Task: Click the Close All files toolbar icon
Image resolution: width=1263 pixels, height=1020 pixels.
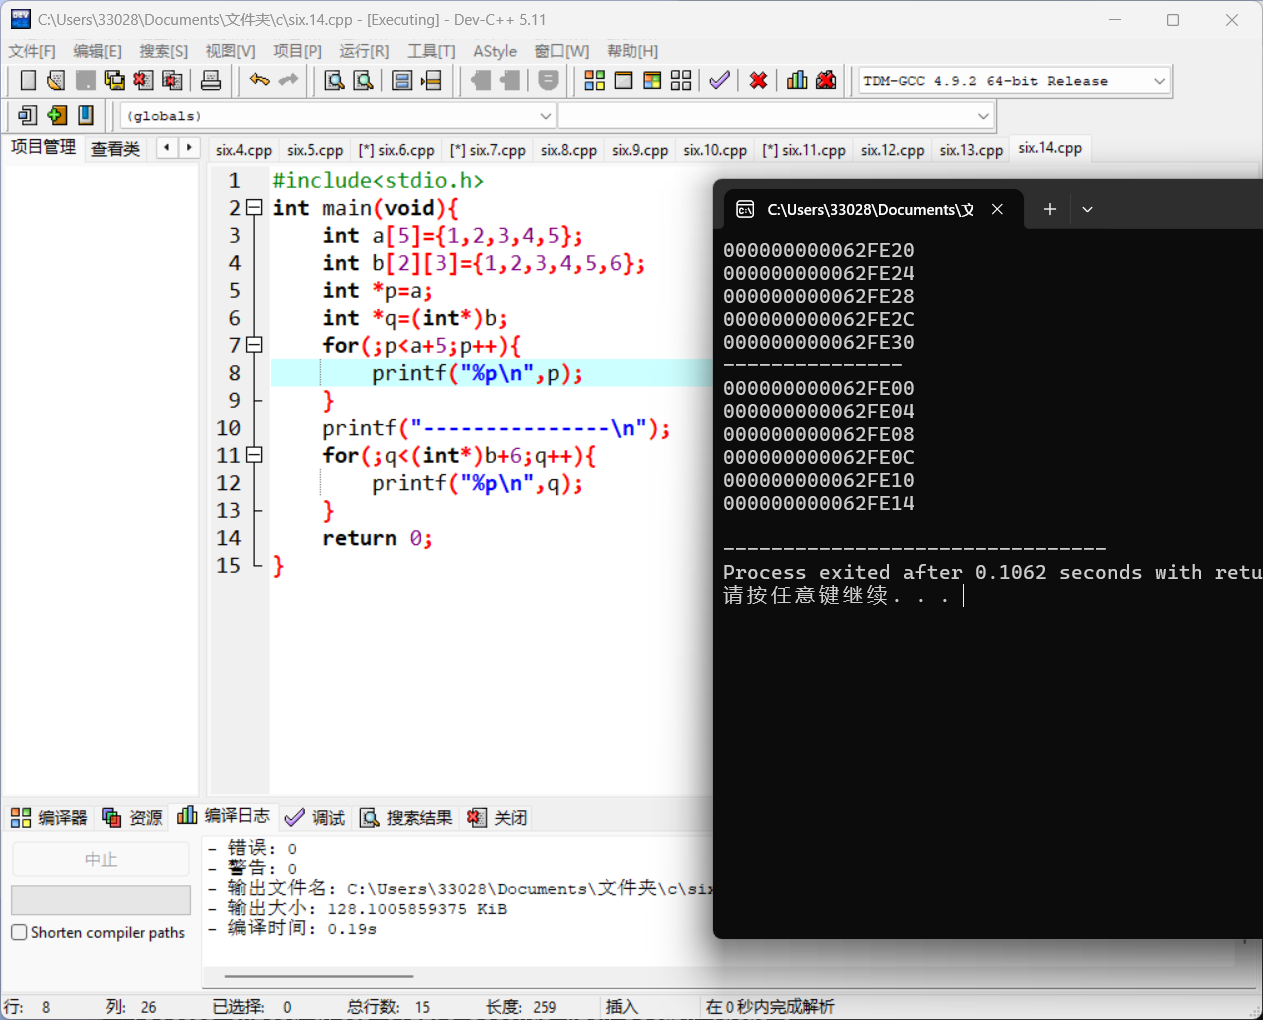Action: coord(173,81)
